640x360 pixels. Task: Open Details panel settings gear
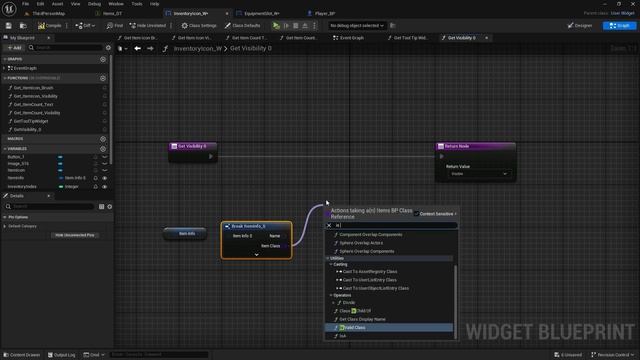click(x=109, y=207)
